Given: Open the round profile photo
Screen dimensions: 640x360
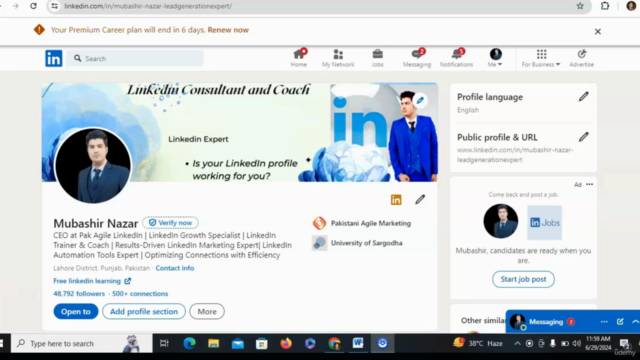Looking at the screenshot, I should point(93,165).
